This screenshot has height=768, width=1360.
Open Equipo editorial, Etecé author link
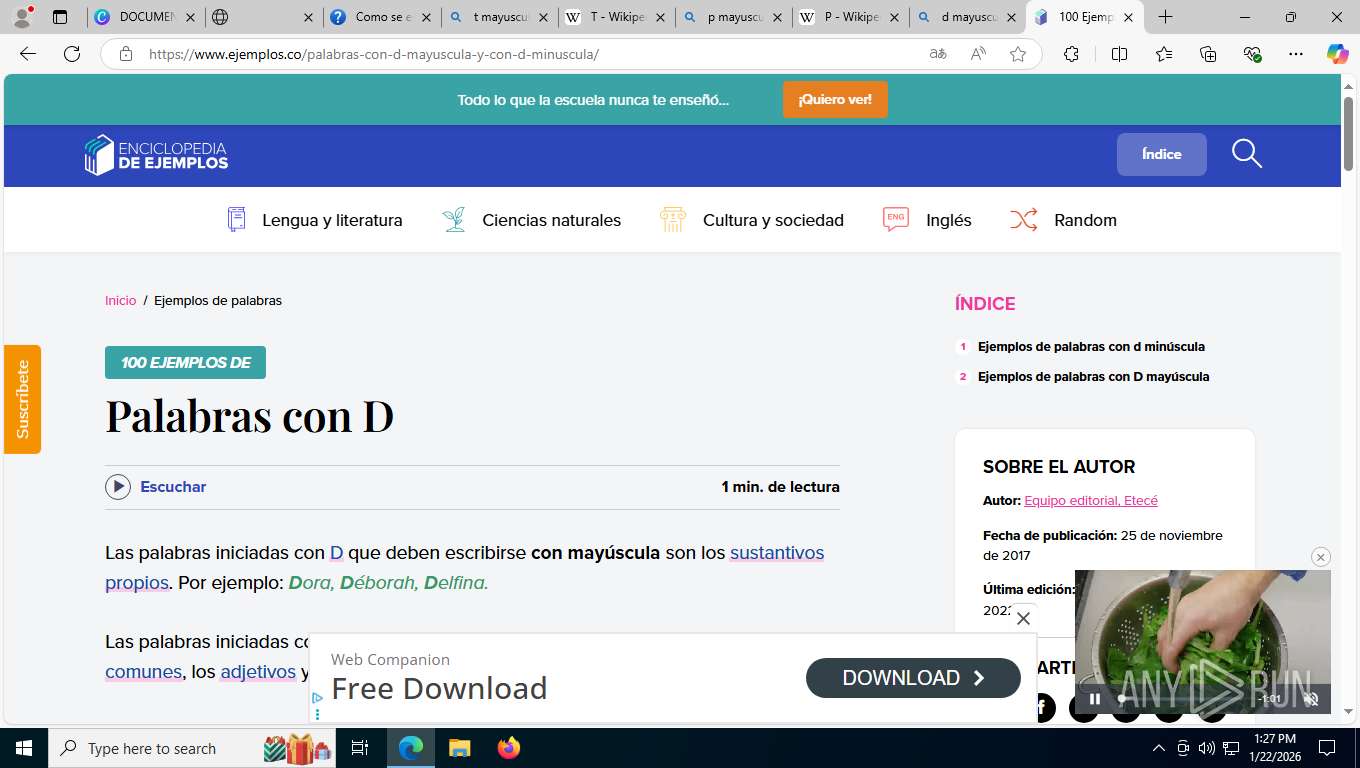pos(1091,500)
